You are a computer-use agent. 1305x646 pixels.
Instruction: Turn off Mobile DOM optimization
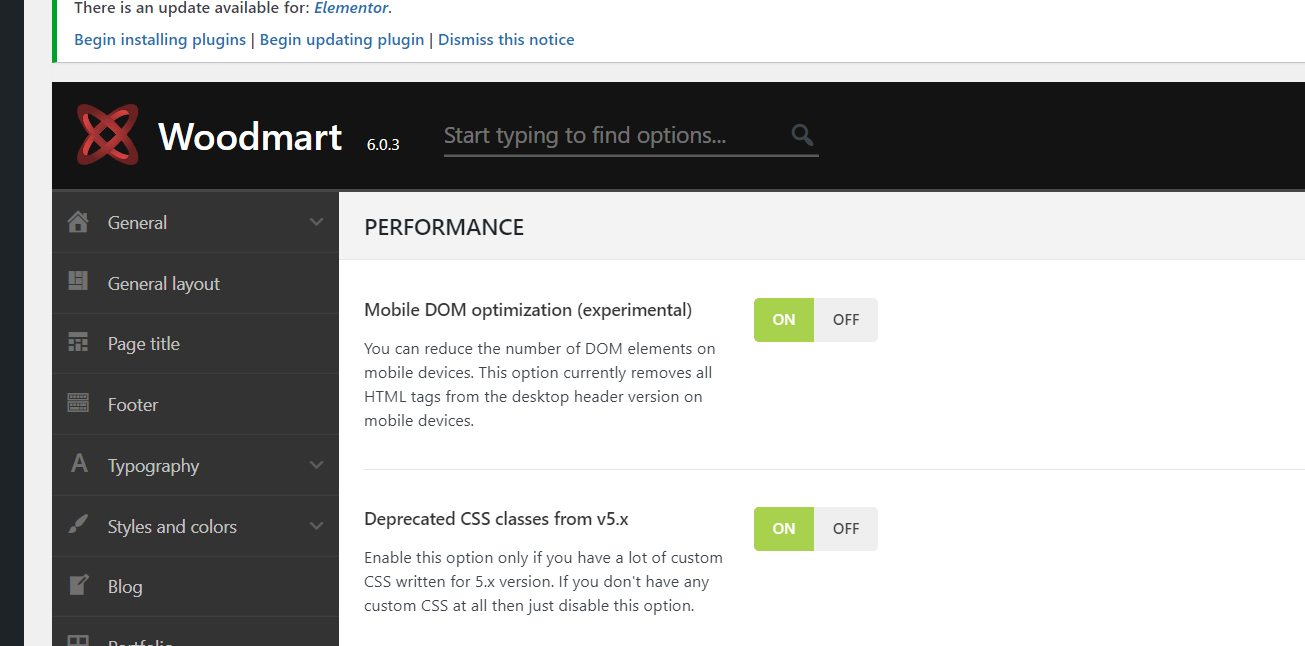pyautogui.click(x=846, y=320)
